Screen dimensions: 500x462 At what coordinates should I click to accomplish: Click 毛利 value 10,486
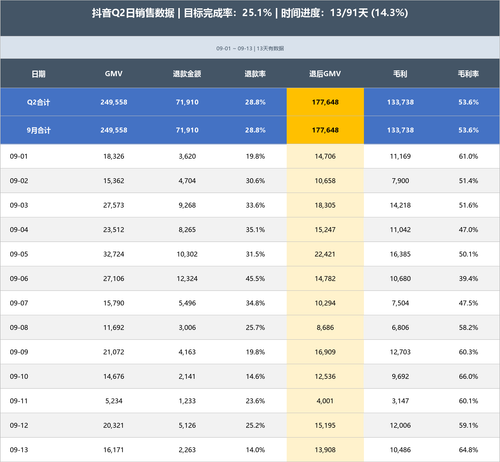(x=400, y=450)
